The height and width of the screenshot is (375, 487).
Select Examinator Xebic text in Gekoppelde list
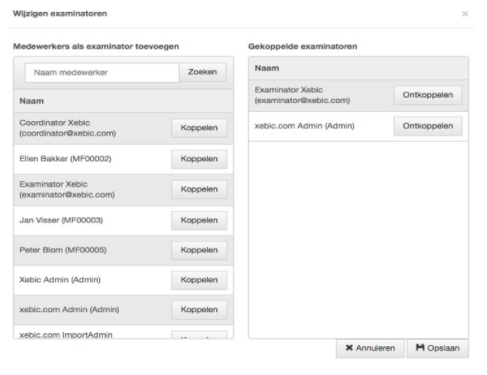(x=302, y=95)
